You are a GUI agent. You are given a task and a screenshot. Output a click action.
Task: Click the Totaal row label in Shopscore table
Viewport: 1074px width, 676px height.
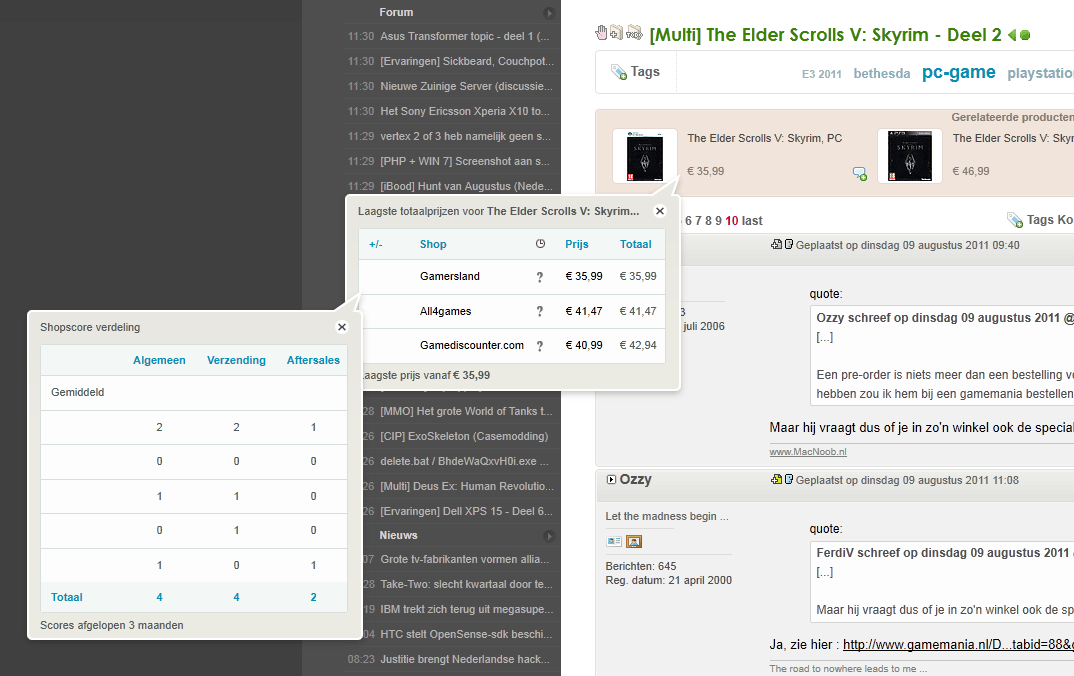pyautogui.click(x=66, y=597)
